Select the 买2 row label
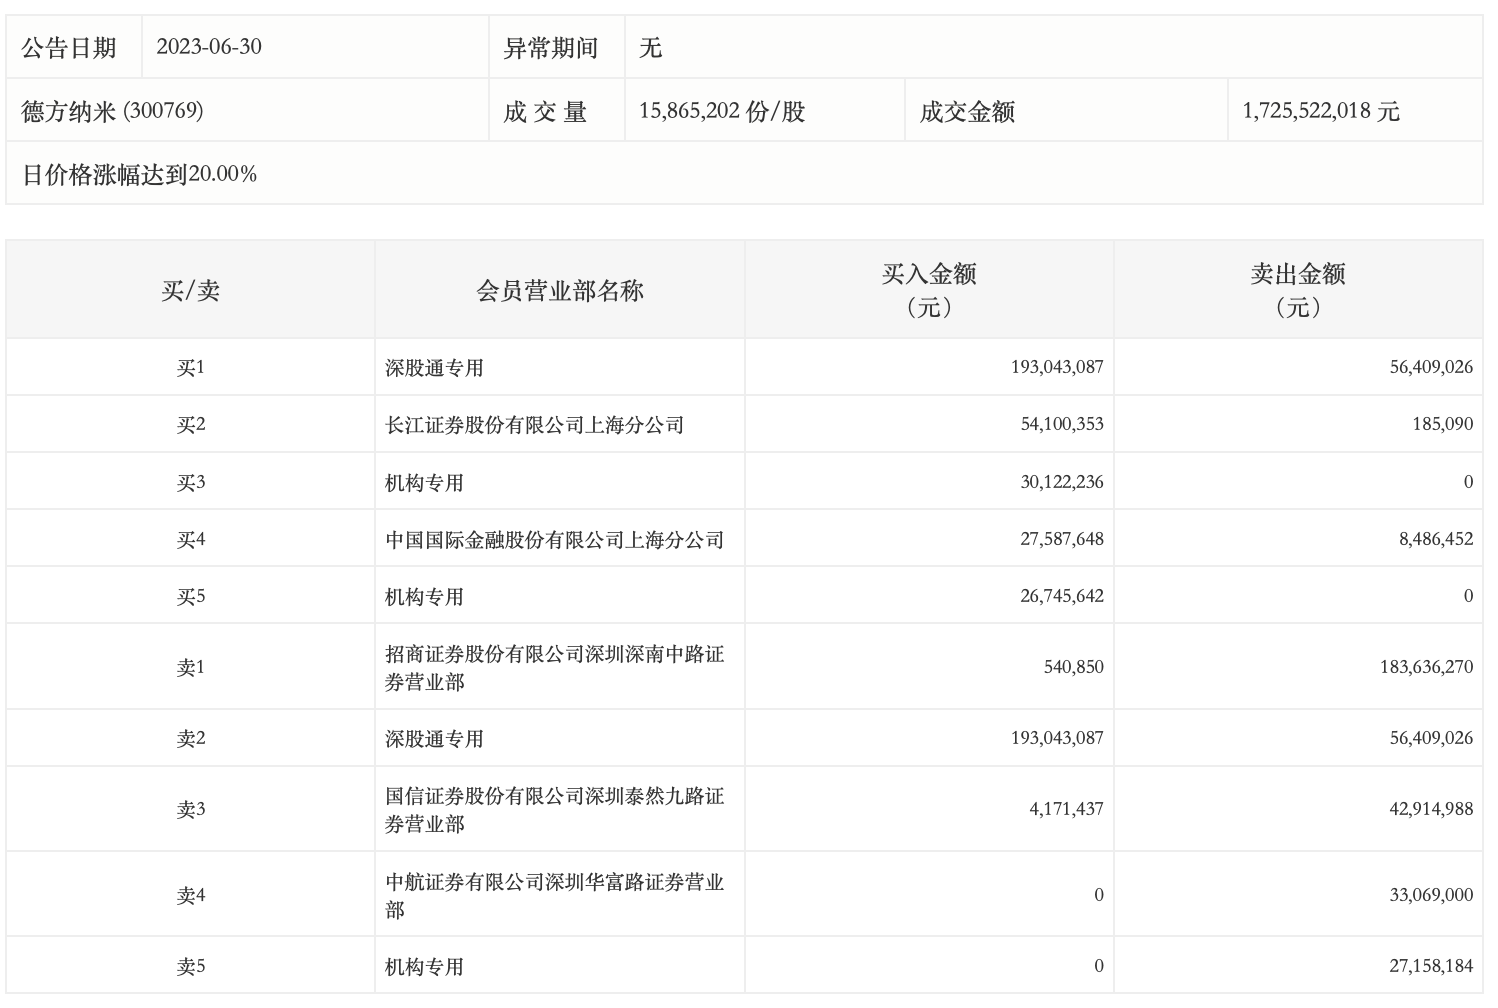 pyautogui.click(x=190, y=424)
